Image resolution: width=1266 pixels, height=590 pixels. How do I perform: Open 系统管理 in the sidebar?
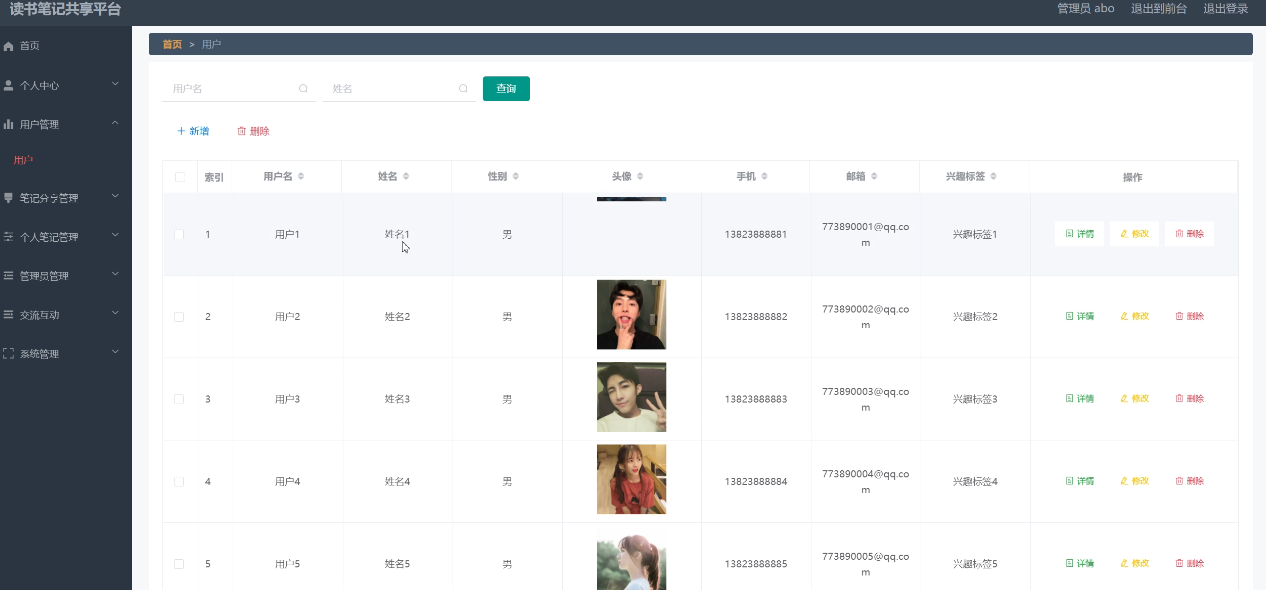(x=66, y=354)
